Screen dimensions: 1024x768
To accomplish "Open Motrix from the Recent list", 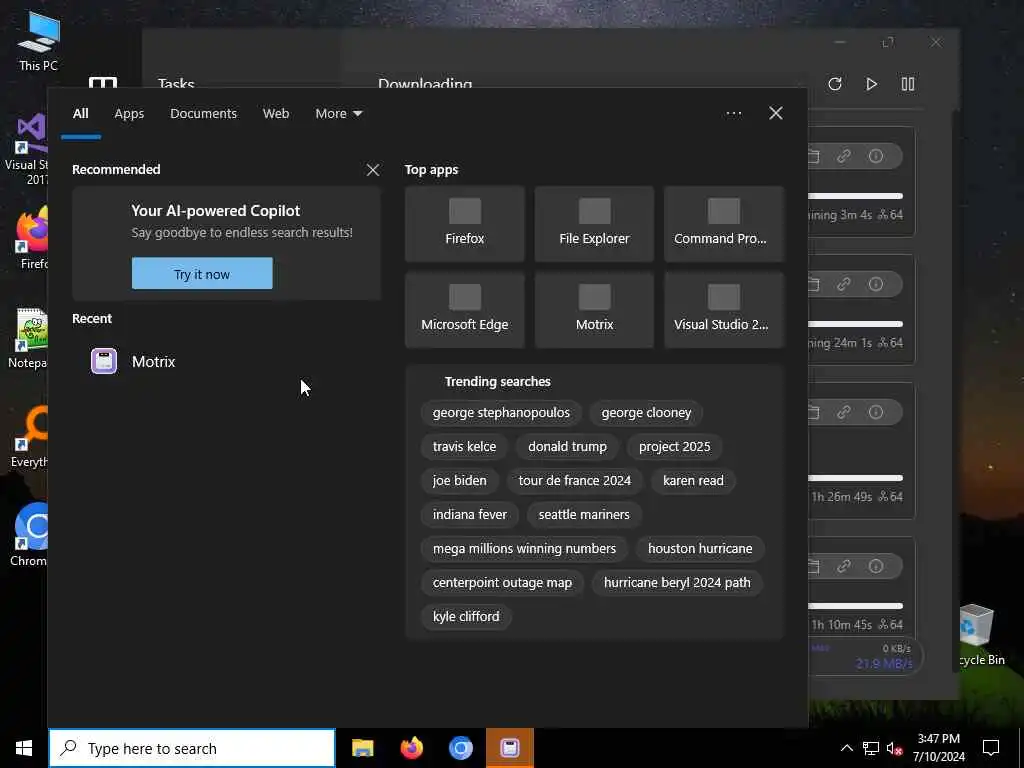I will 226,361.
